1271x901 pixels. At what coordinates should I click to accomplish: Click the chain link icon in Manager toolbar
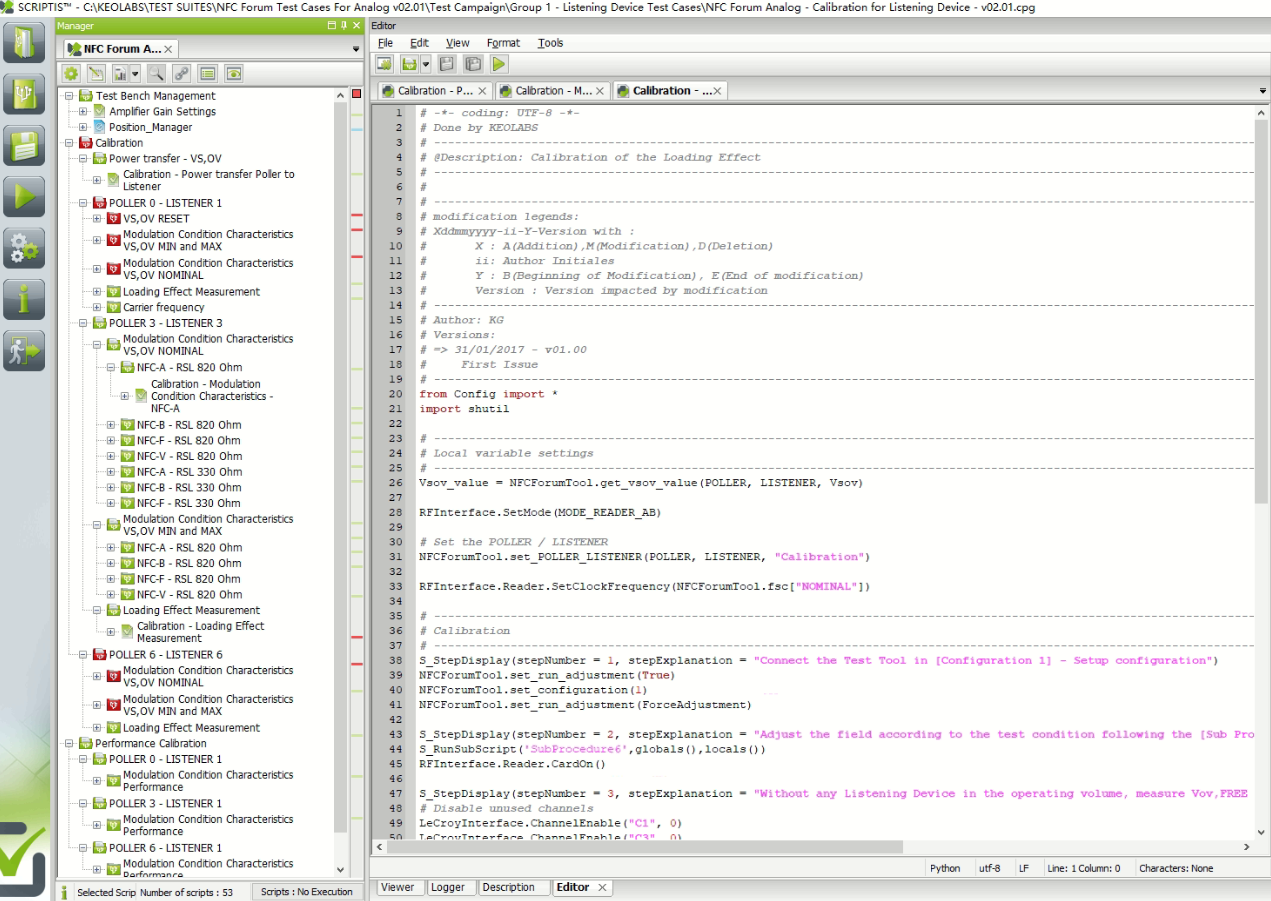pos(181,73)
